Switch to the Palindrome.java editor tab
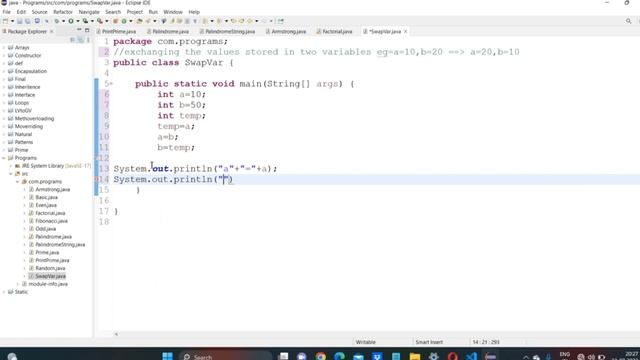The height and width of the screenshot is (360, 640). point(168,31)
